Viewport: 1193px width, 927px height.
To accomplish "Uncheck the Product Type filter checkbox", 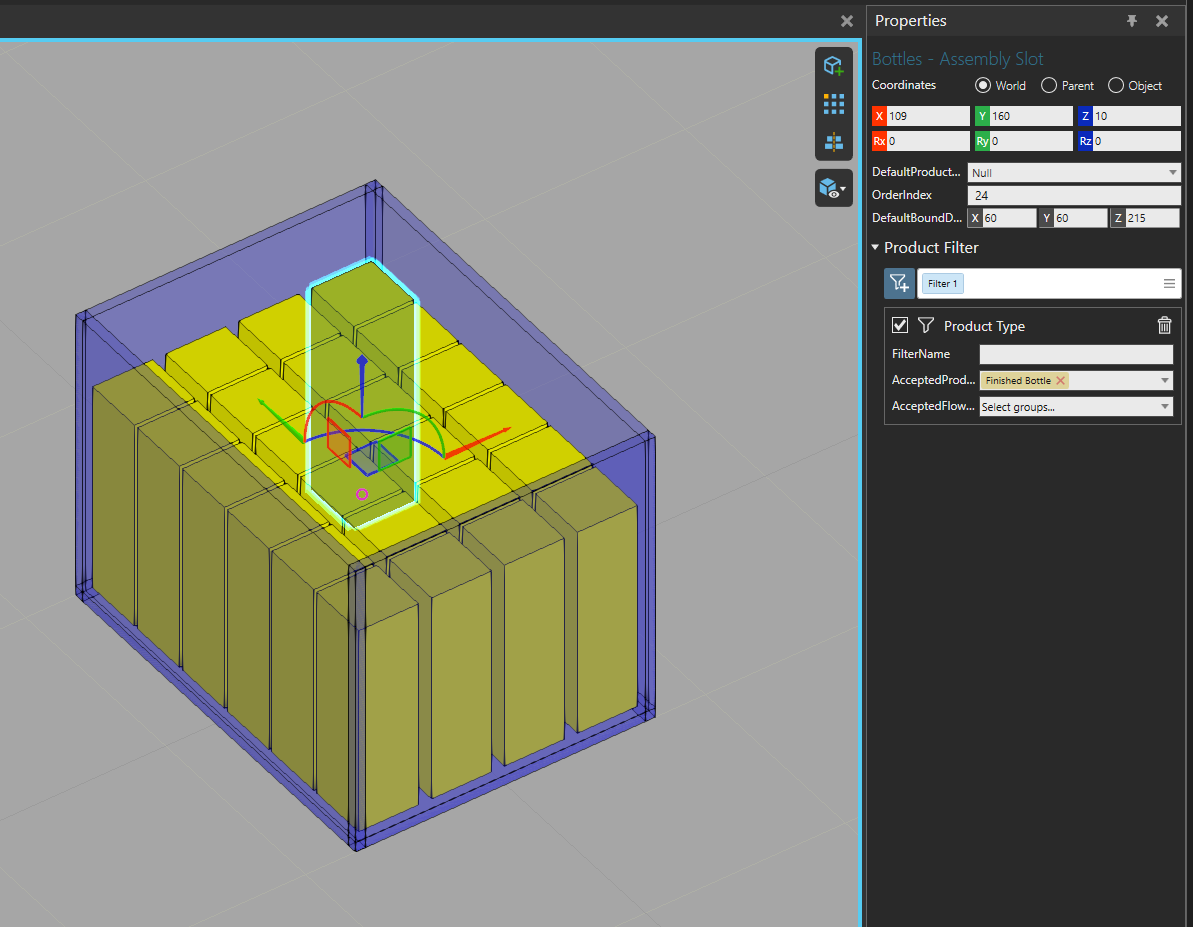I will click(x=900, y=325).
